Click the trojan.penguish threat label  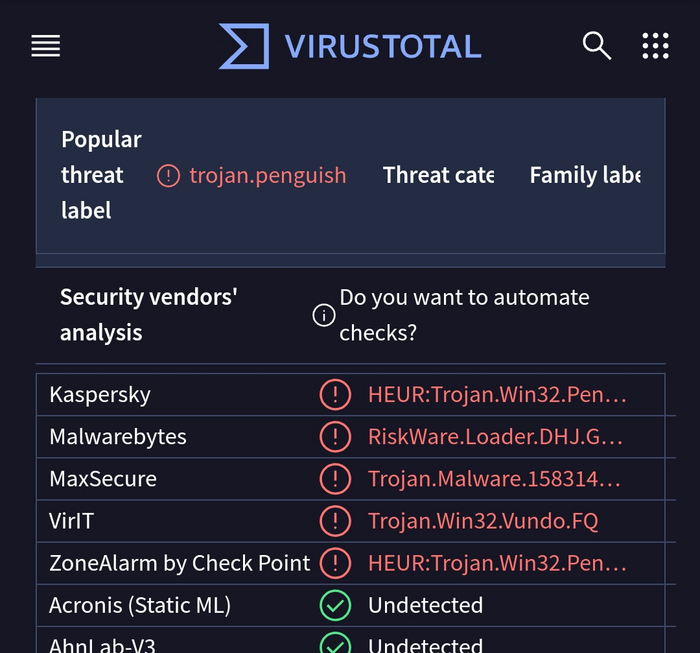coord(267,176)
